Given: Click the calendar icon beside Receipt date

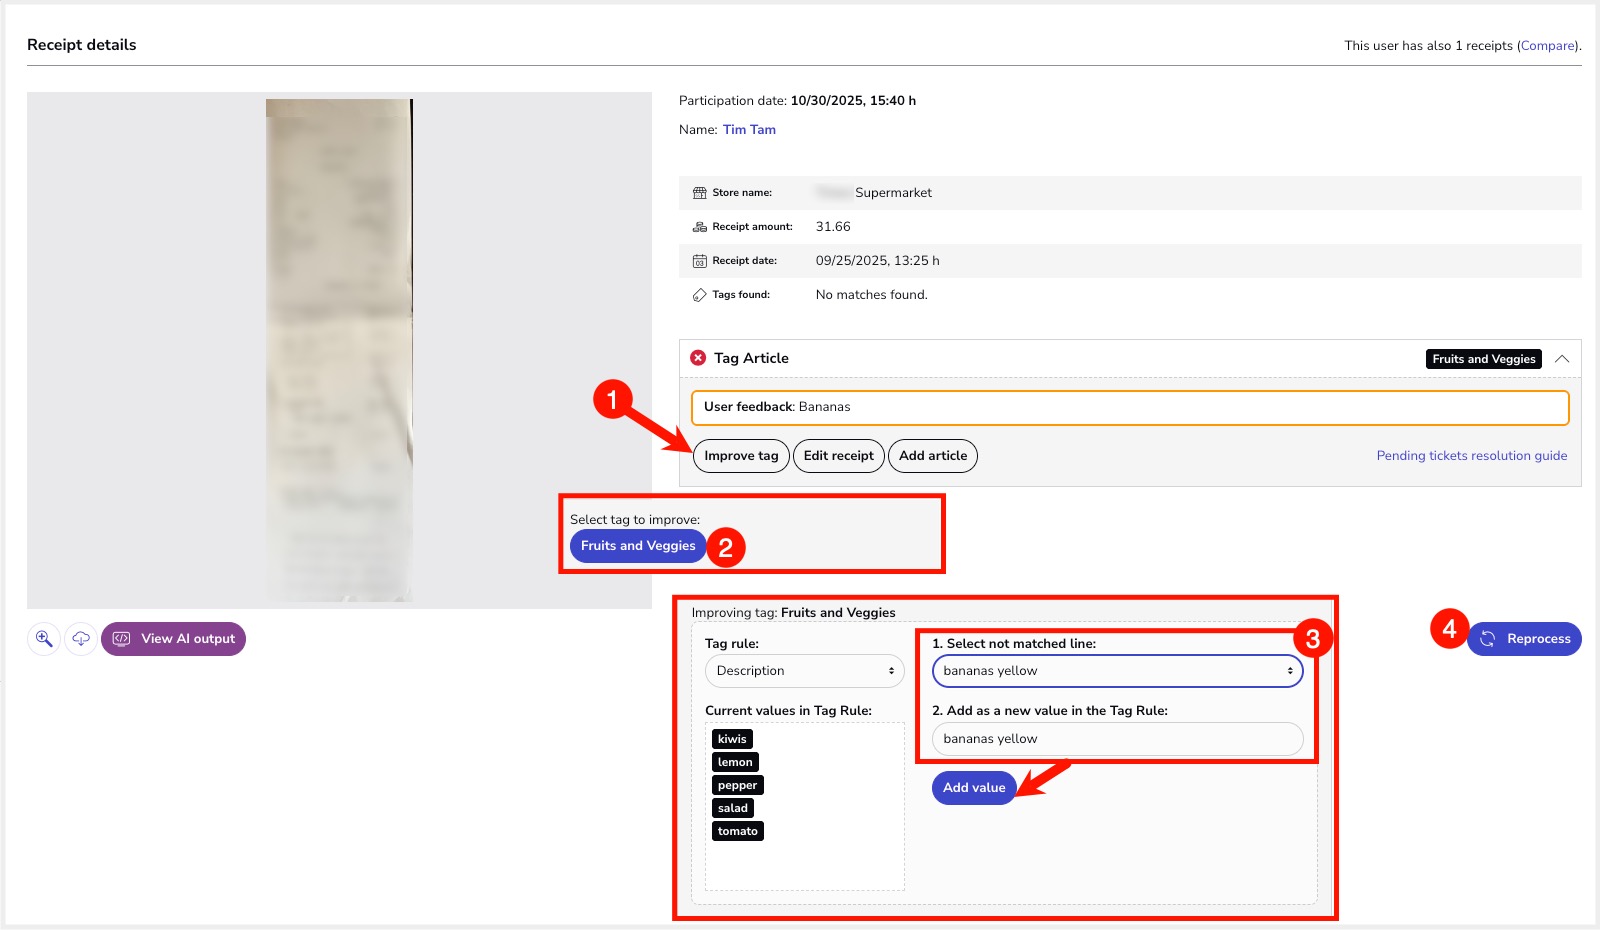Looking at the screenshot, I should point(700,261).
